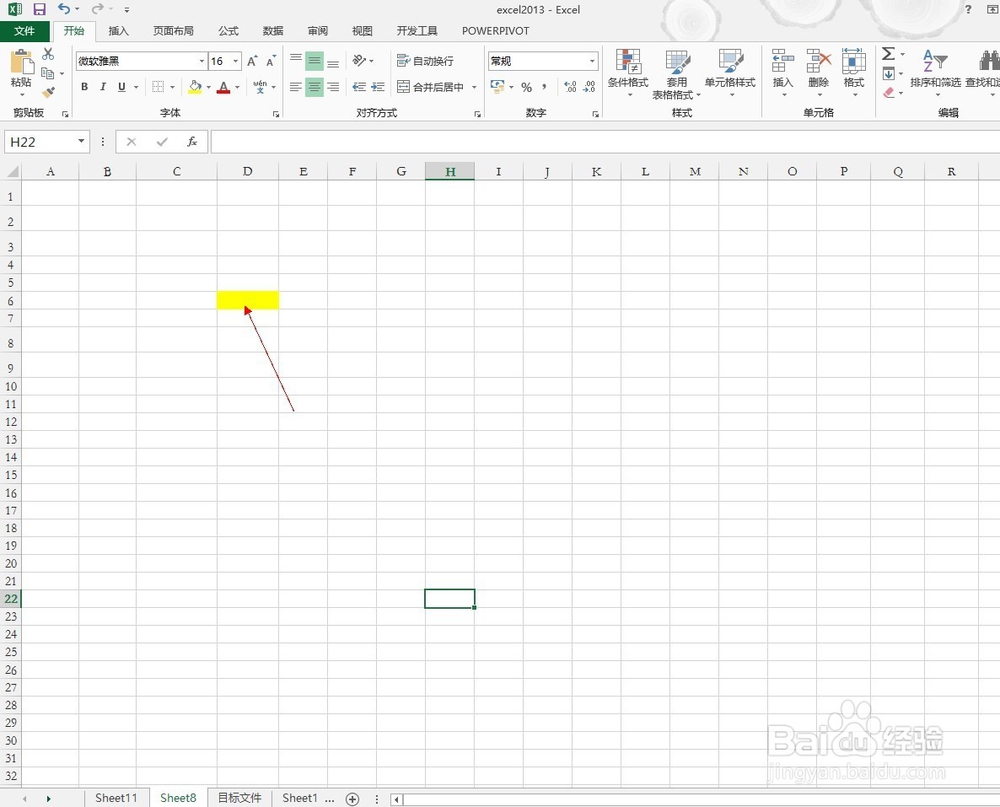Switch to Page Layout (页面布局) tab
1000x807 pixels.
(x=173, y=31)
